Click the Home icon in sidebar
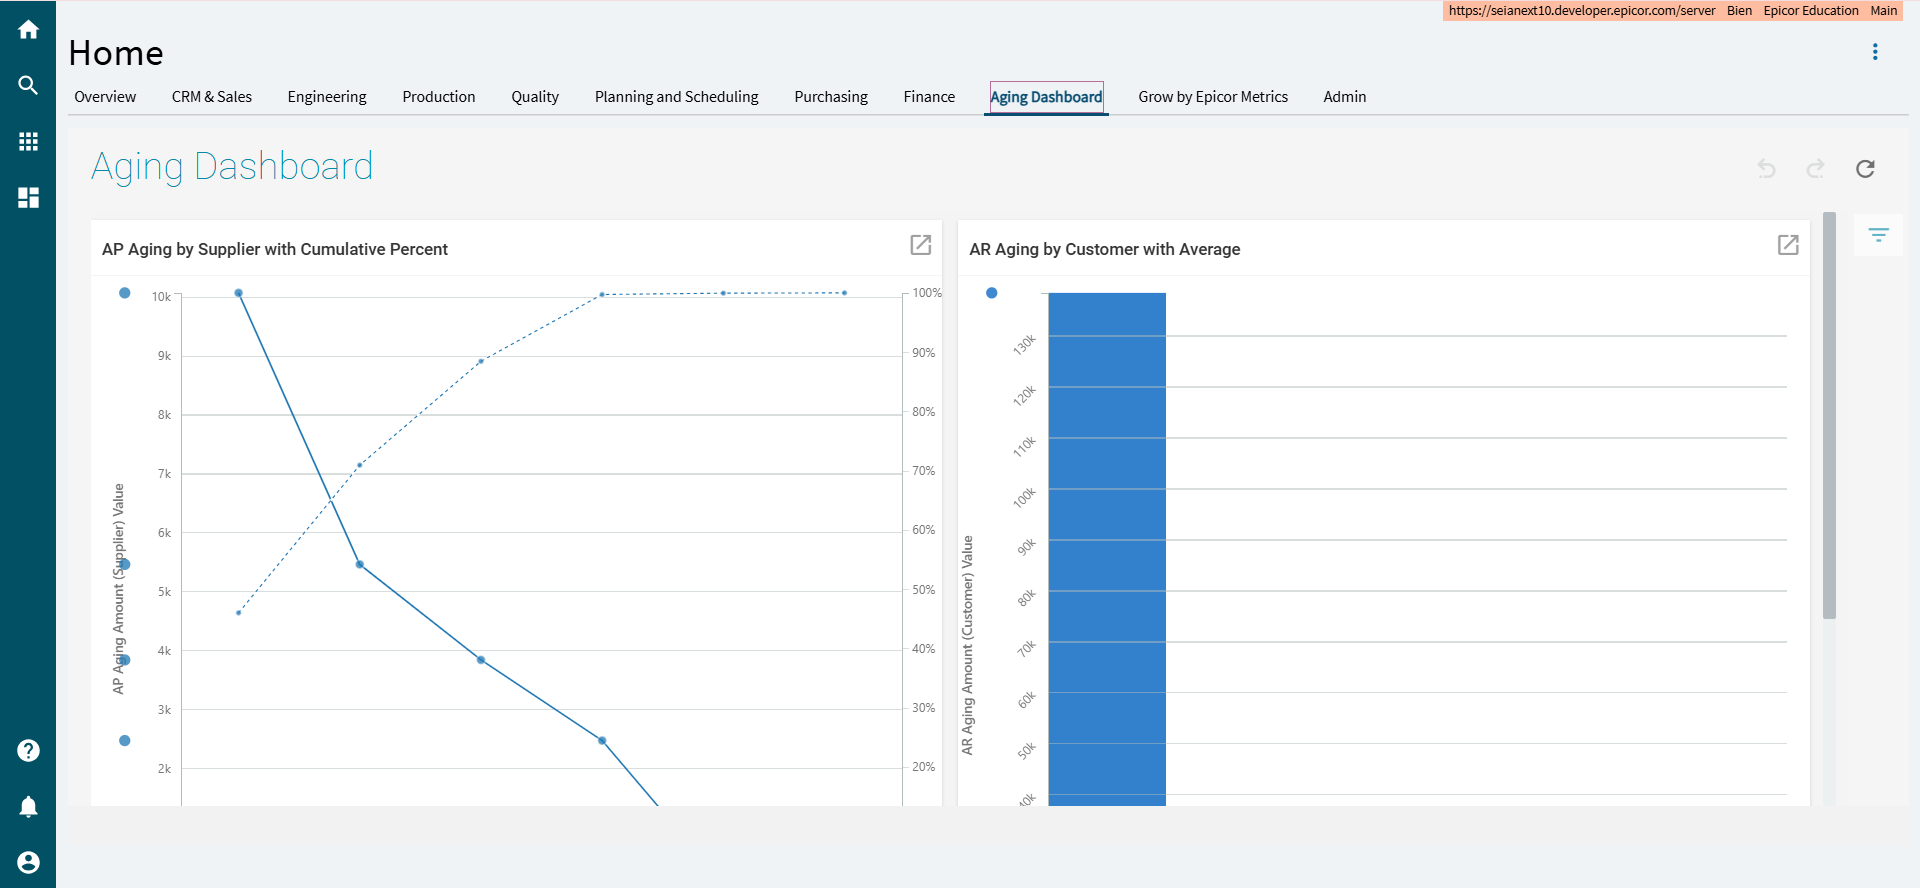This screenshot has width=1920, height=888. (28, 30)
